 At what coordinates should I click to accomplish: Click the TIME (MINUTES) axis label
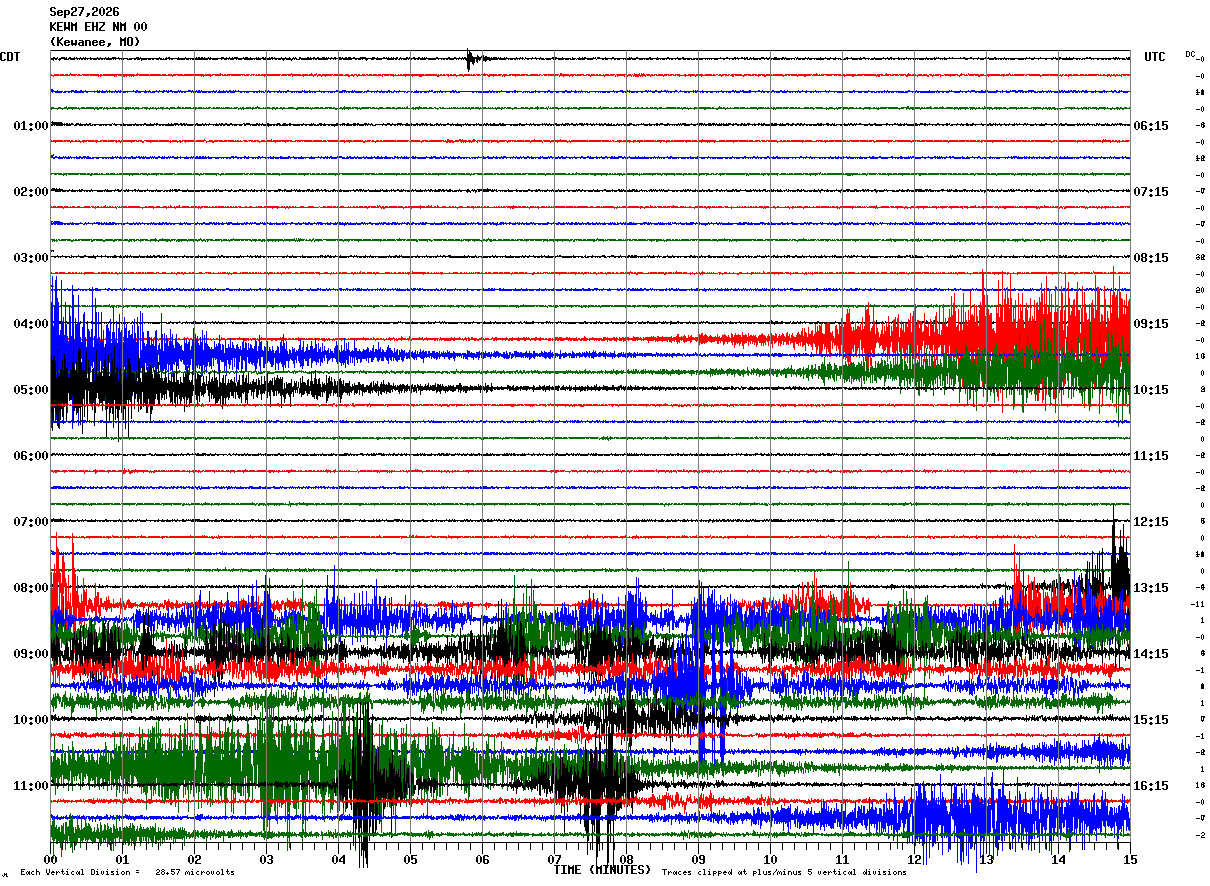point(602,870)
